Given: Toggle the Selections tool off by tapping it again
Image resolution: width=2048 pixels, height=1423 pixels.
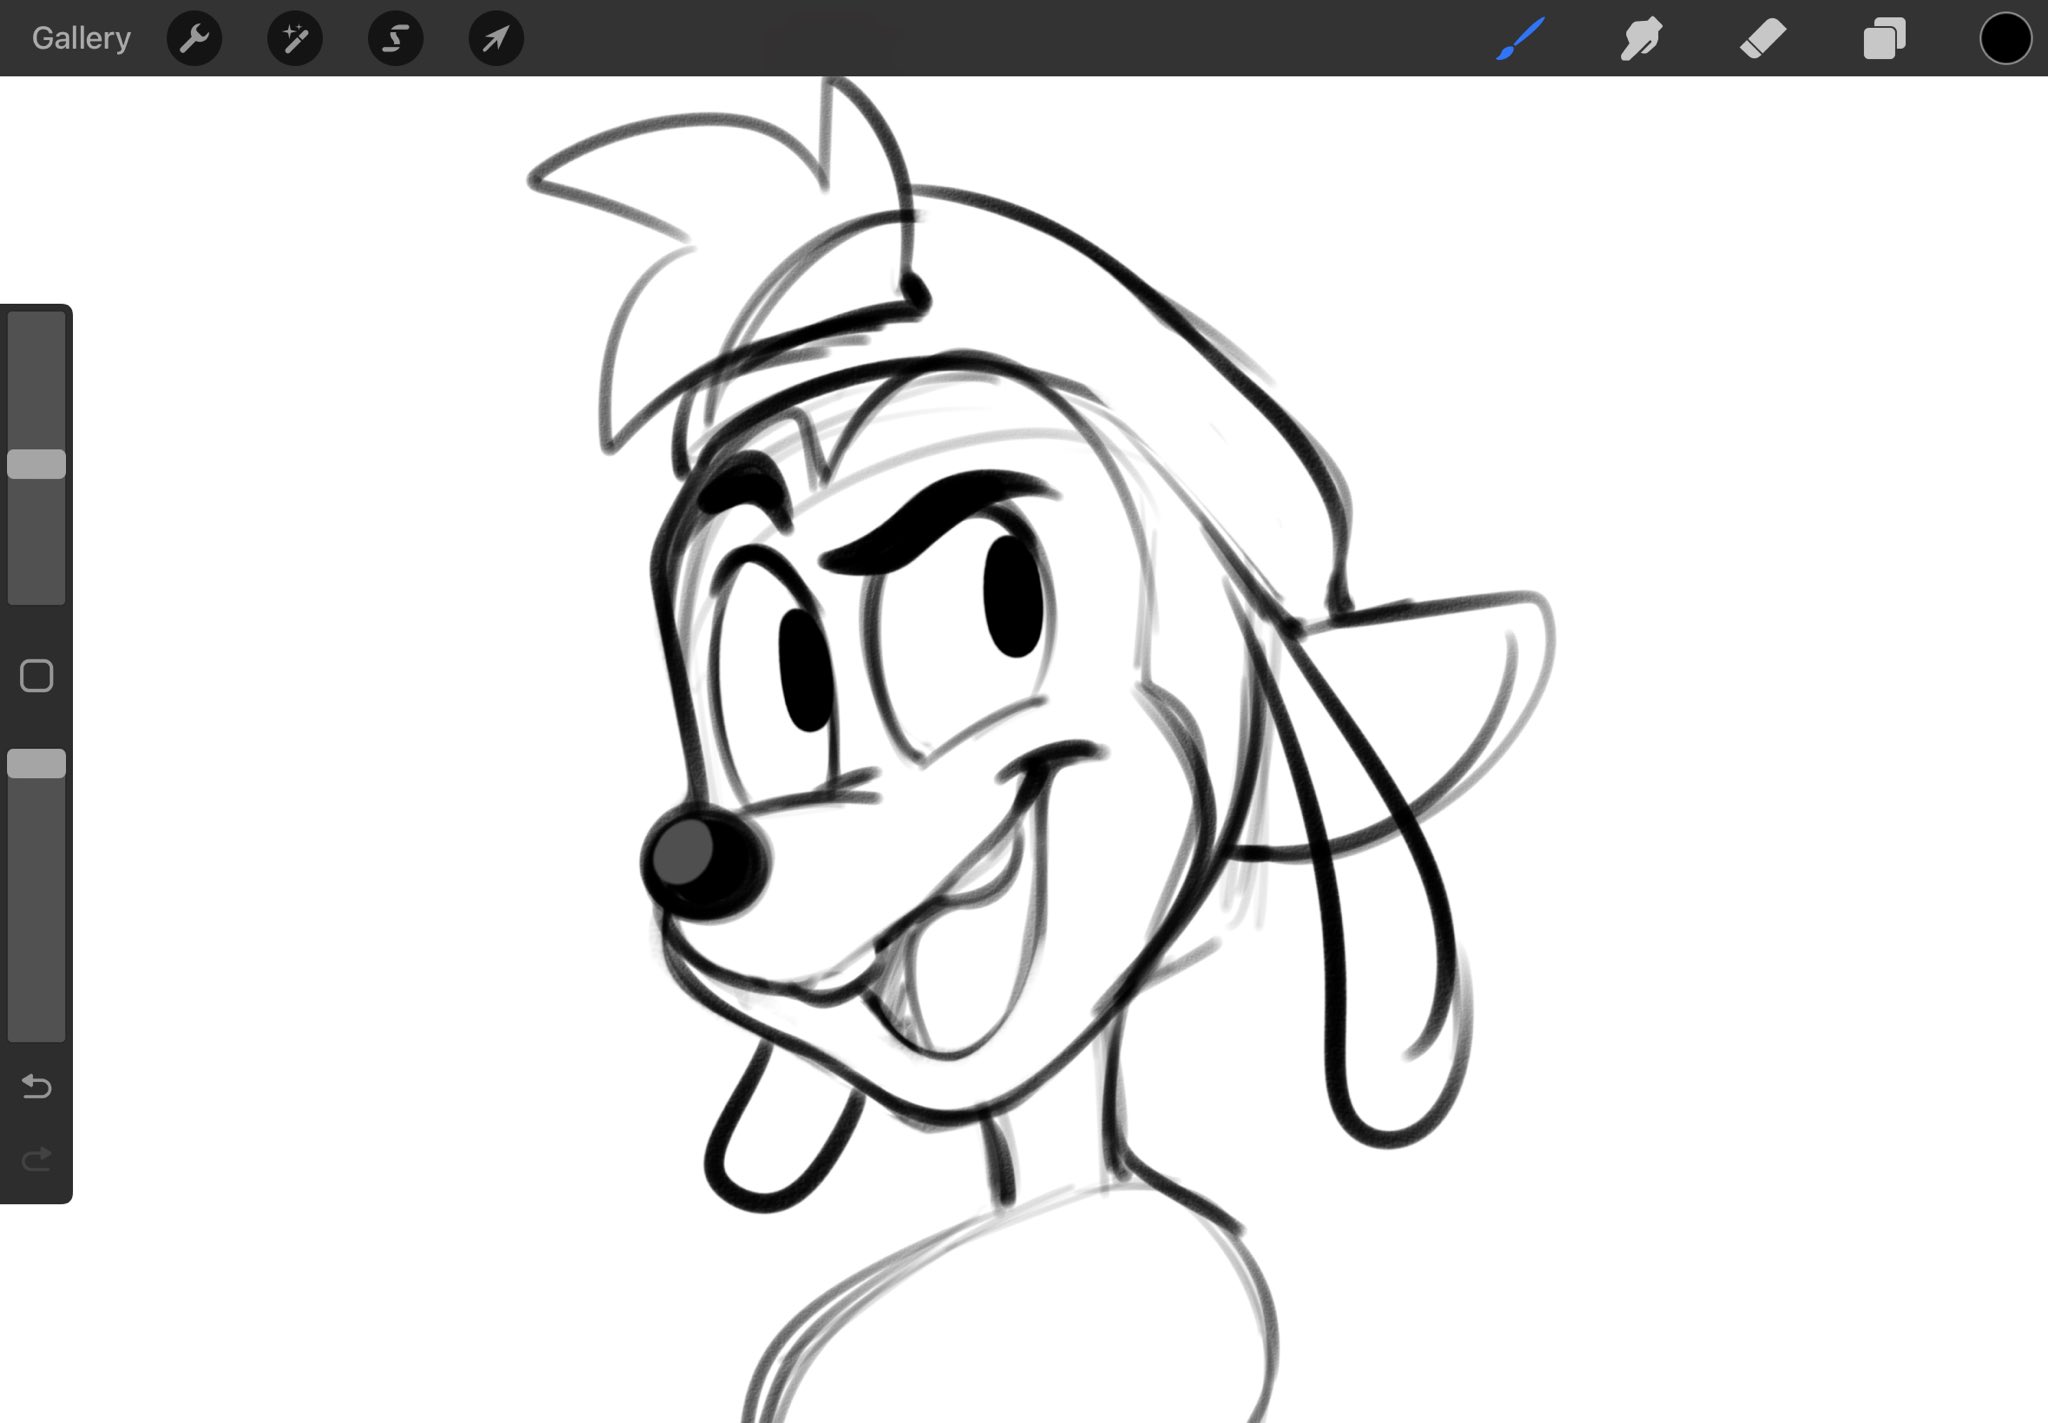Looking at the screenshot, I should [x=396, y=38].
